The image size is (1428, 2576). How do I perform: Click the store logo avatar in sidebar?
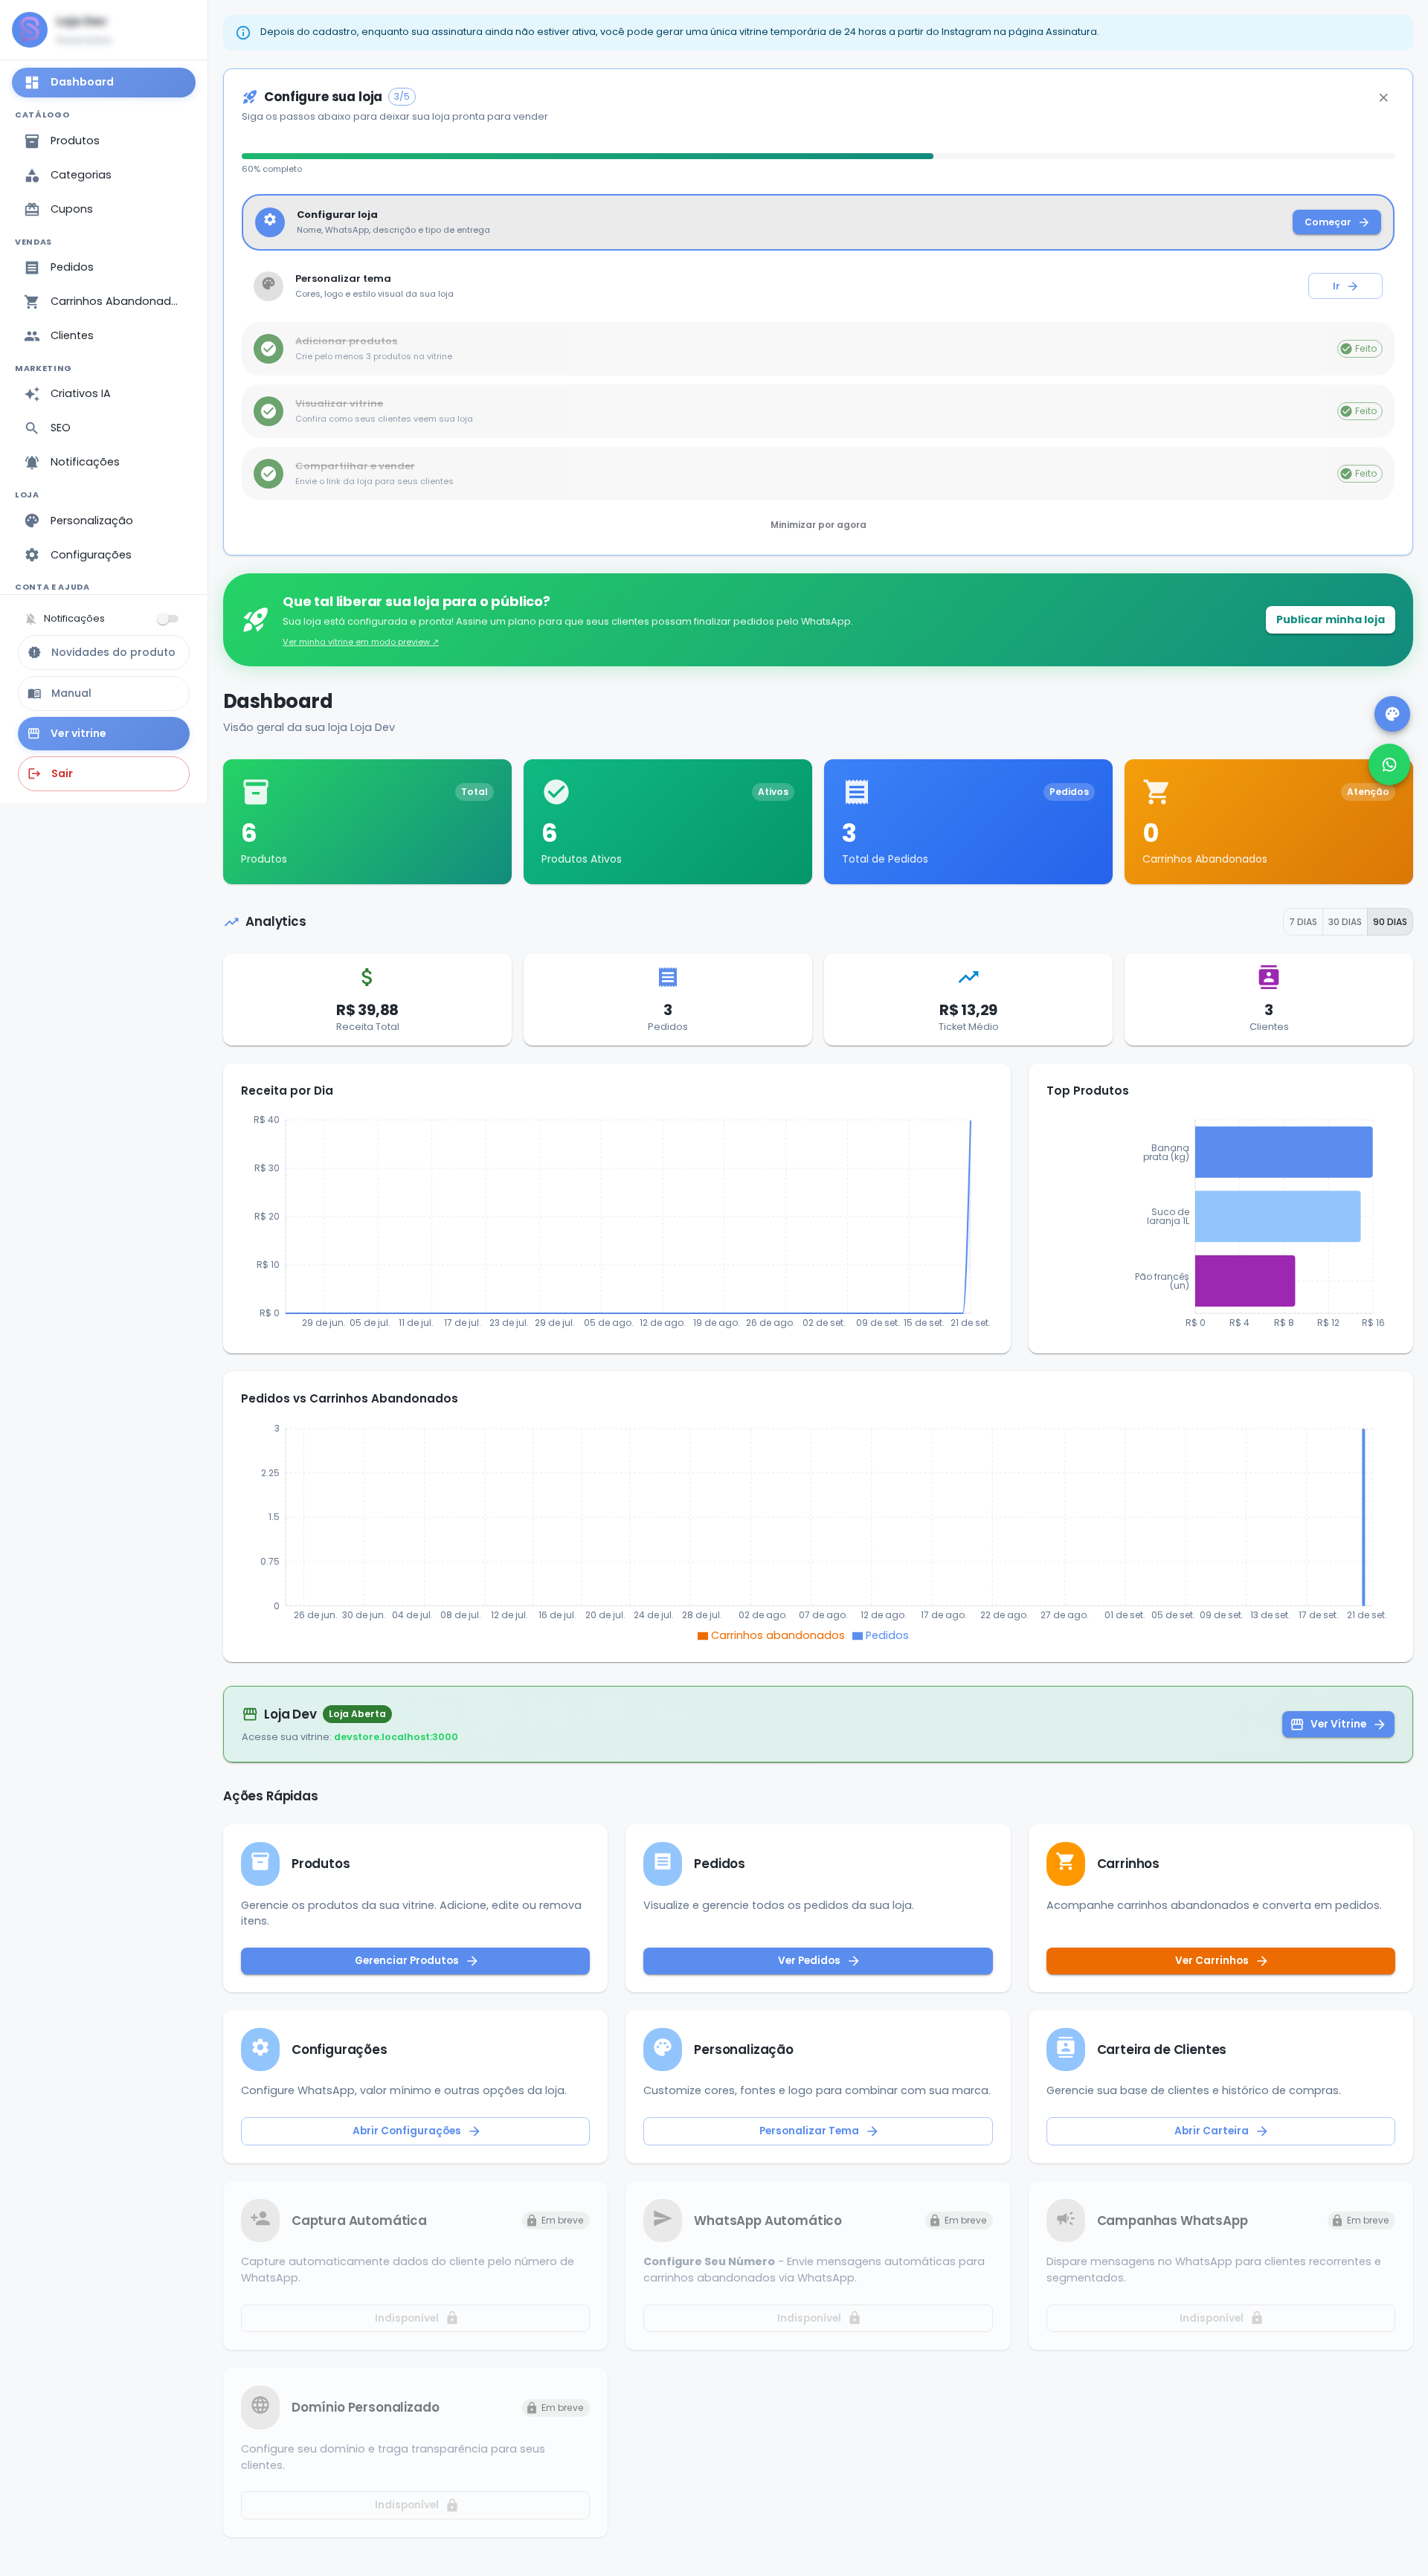(x=30, y=29)
